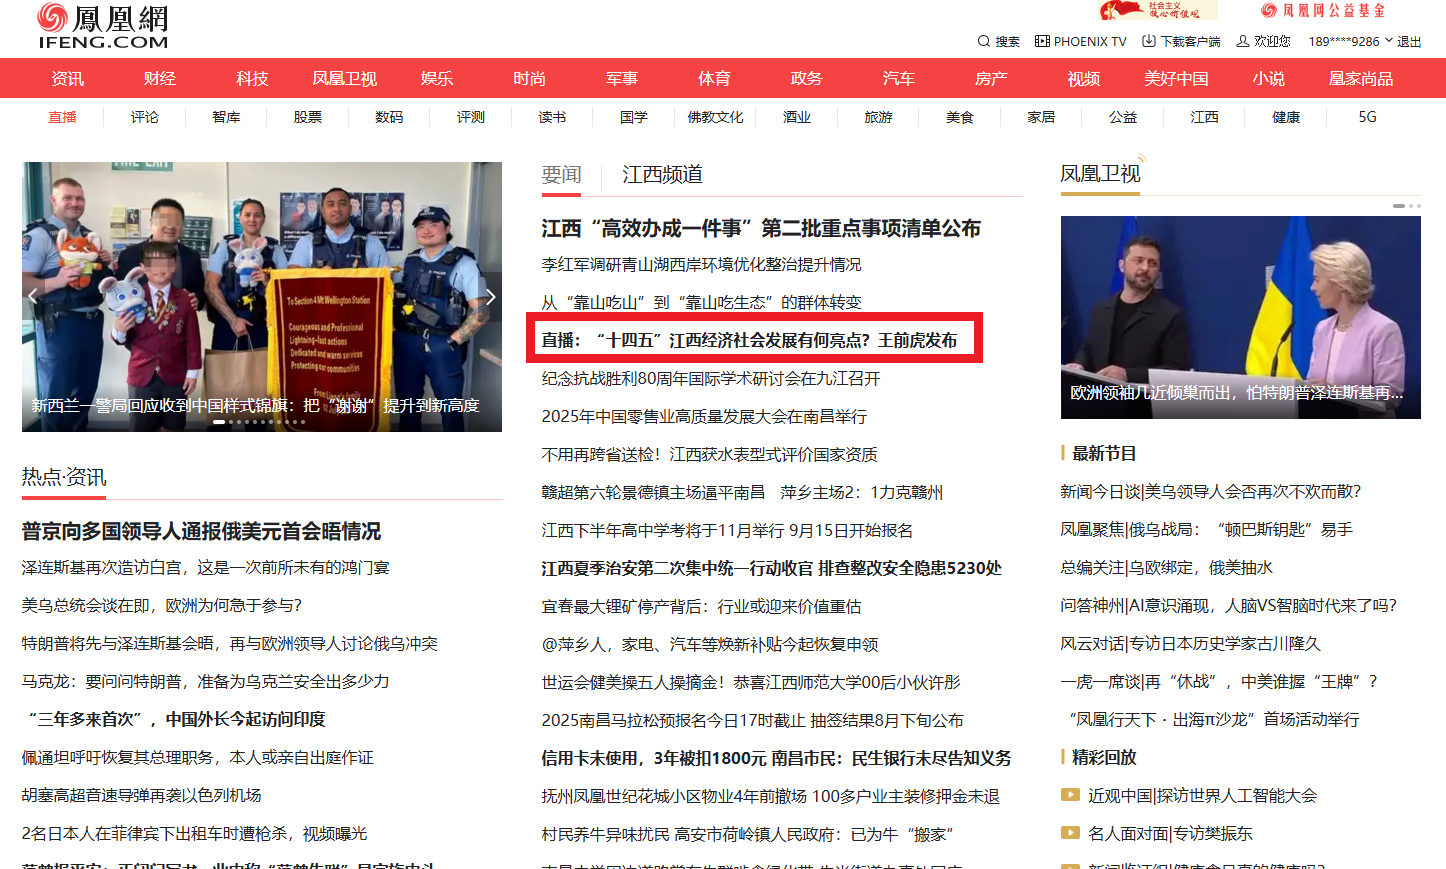This screenshot has height=869, width=1446.
Task: Open 李红军调研青山湖西岸环境优化整治提升情况
Action: pyautogui.click(x=701, y=264)
